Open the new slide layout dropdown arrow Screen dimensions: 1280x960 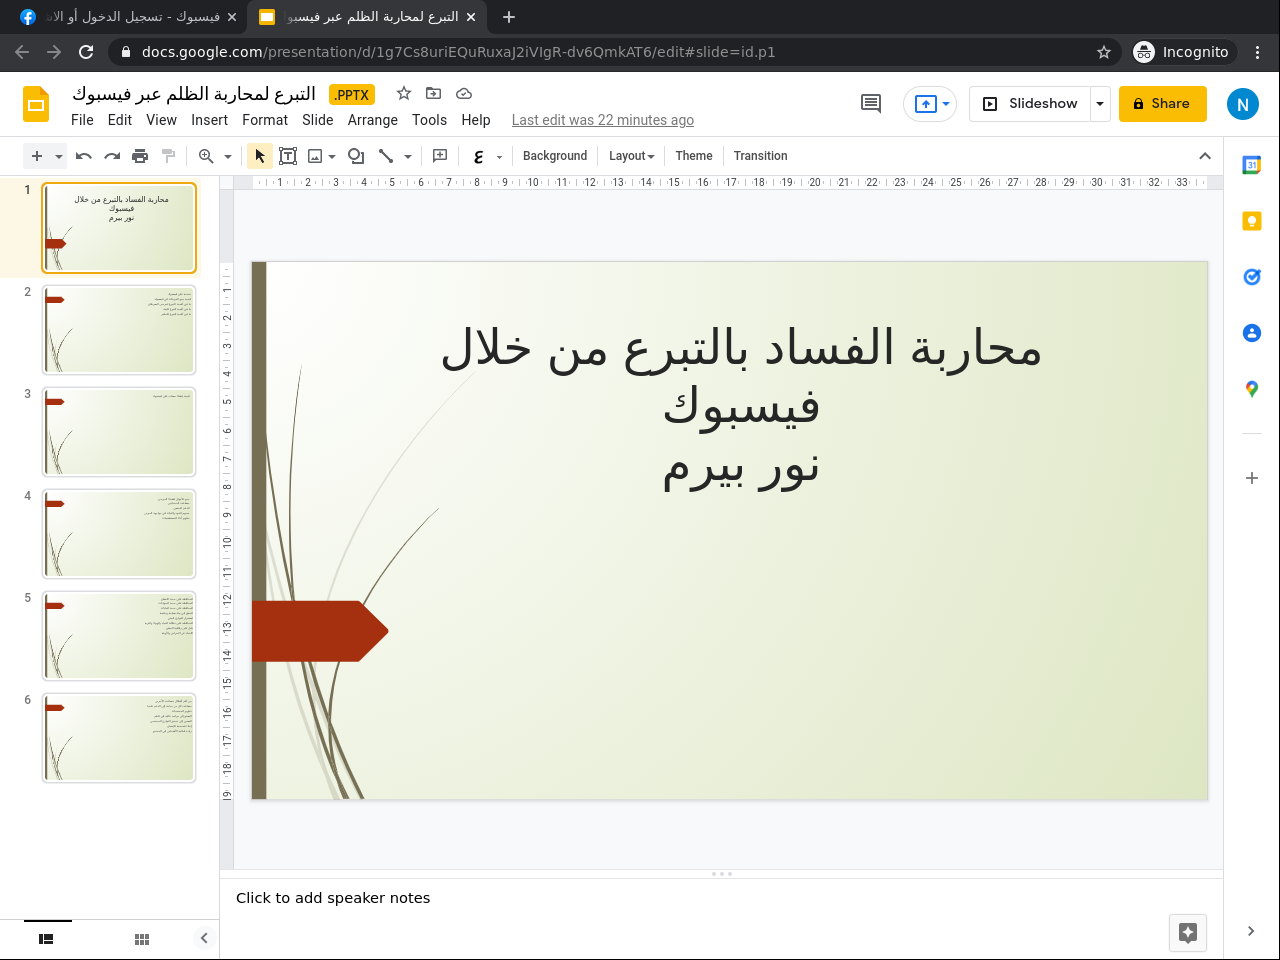pyautogui.click(x=59, y=156)
